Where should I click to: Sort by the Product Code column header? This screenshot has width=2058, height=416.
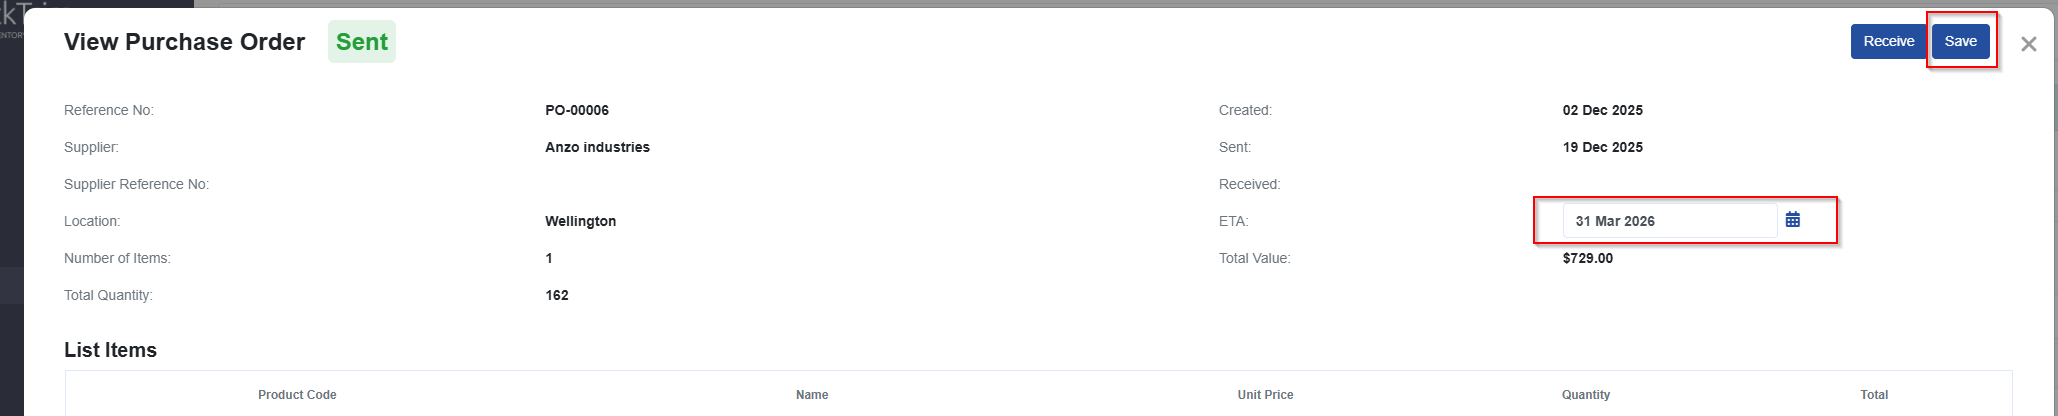[297, 395]
